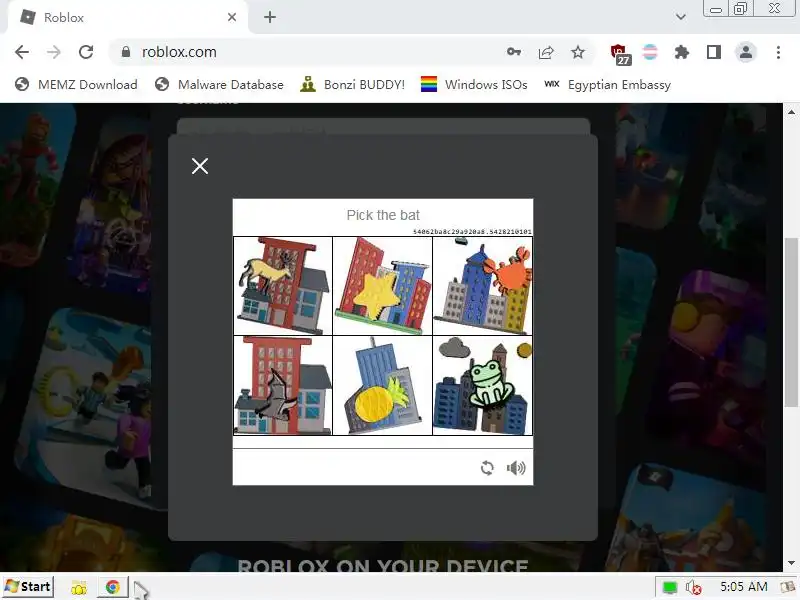The image size is (800, 600).
Task: Open Chrome from the taskbar
Action: (113, 587)
